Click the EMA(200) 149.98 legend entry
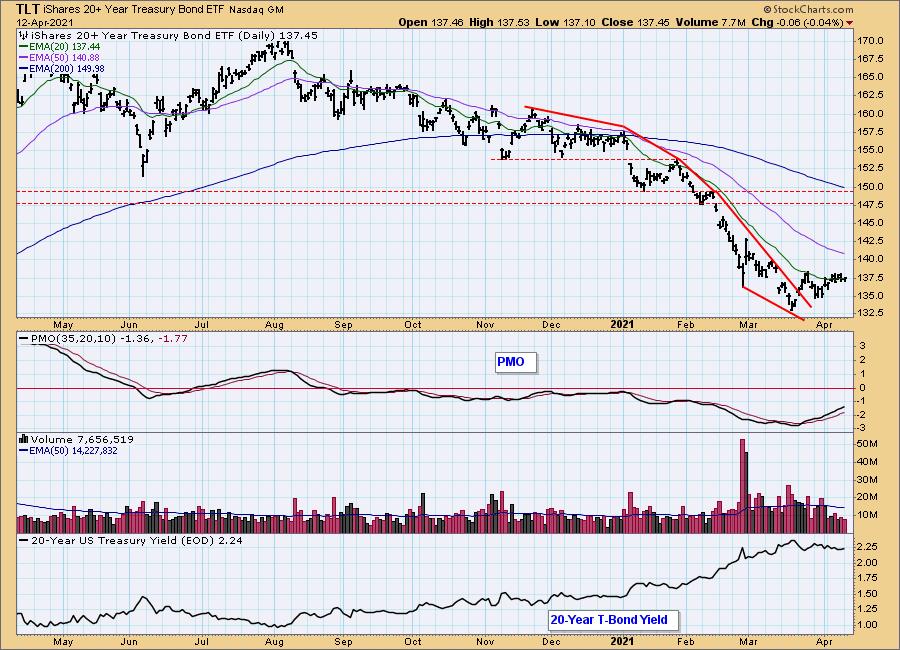 (67, 69)
